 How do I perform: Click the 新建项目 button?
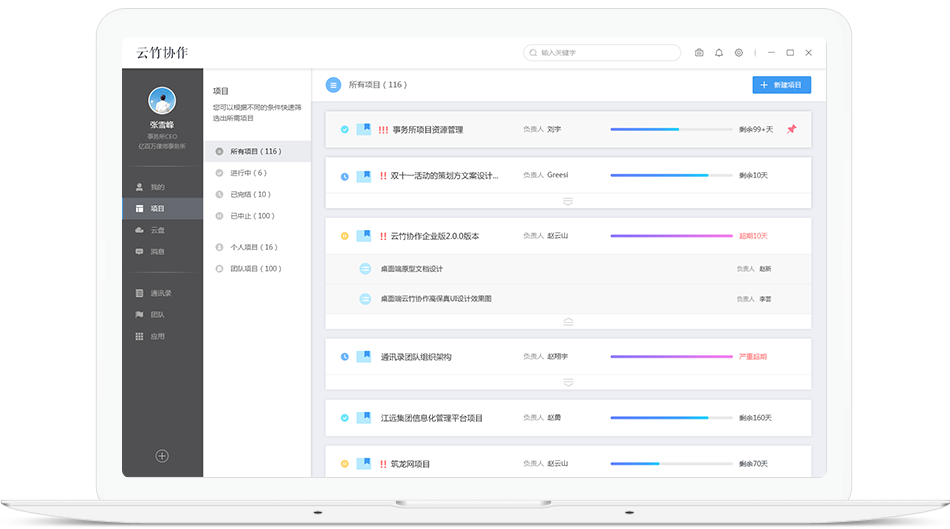781,85
